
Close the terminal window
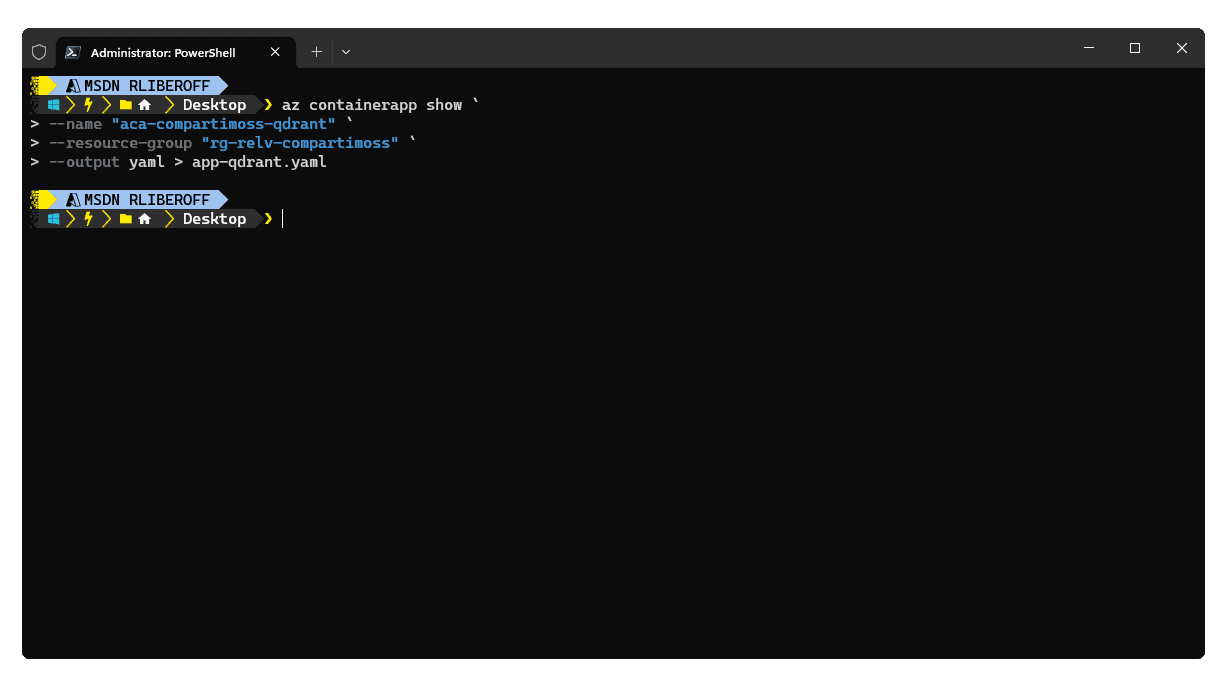pos(1181,48)
